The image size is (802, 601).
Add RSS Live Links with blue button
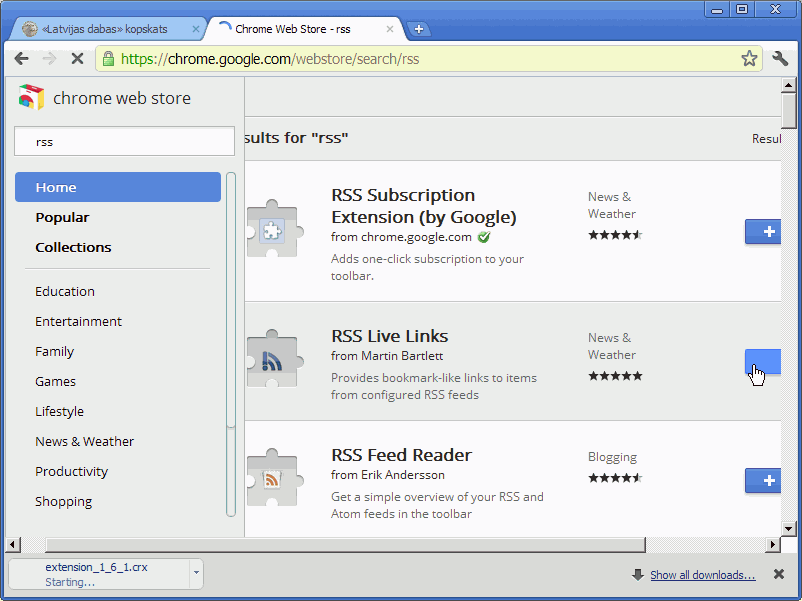(763, 362)
